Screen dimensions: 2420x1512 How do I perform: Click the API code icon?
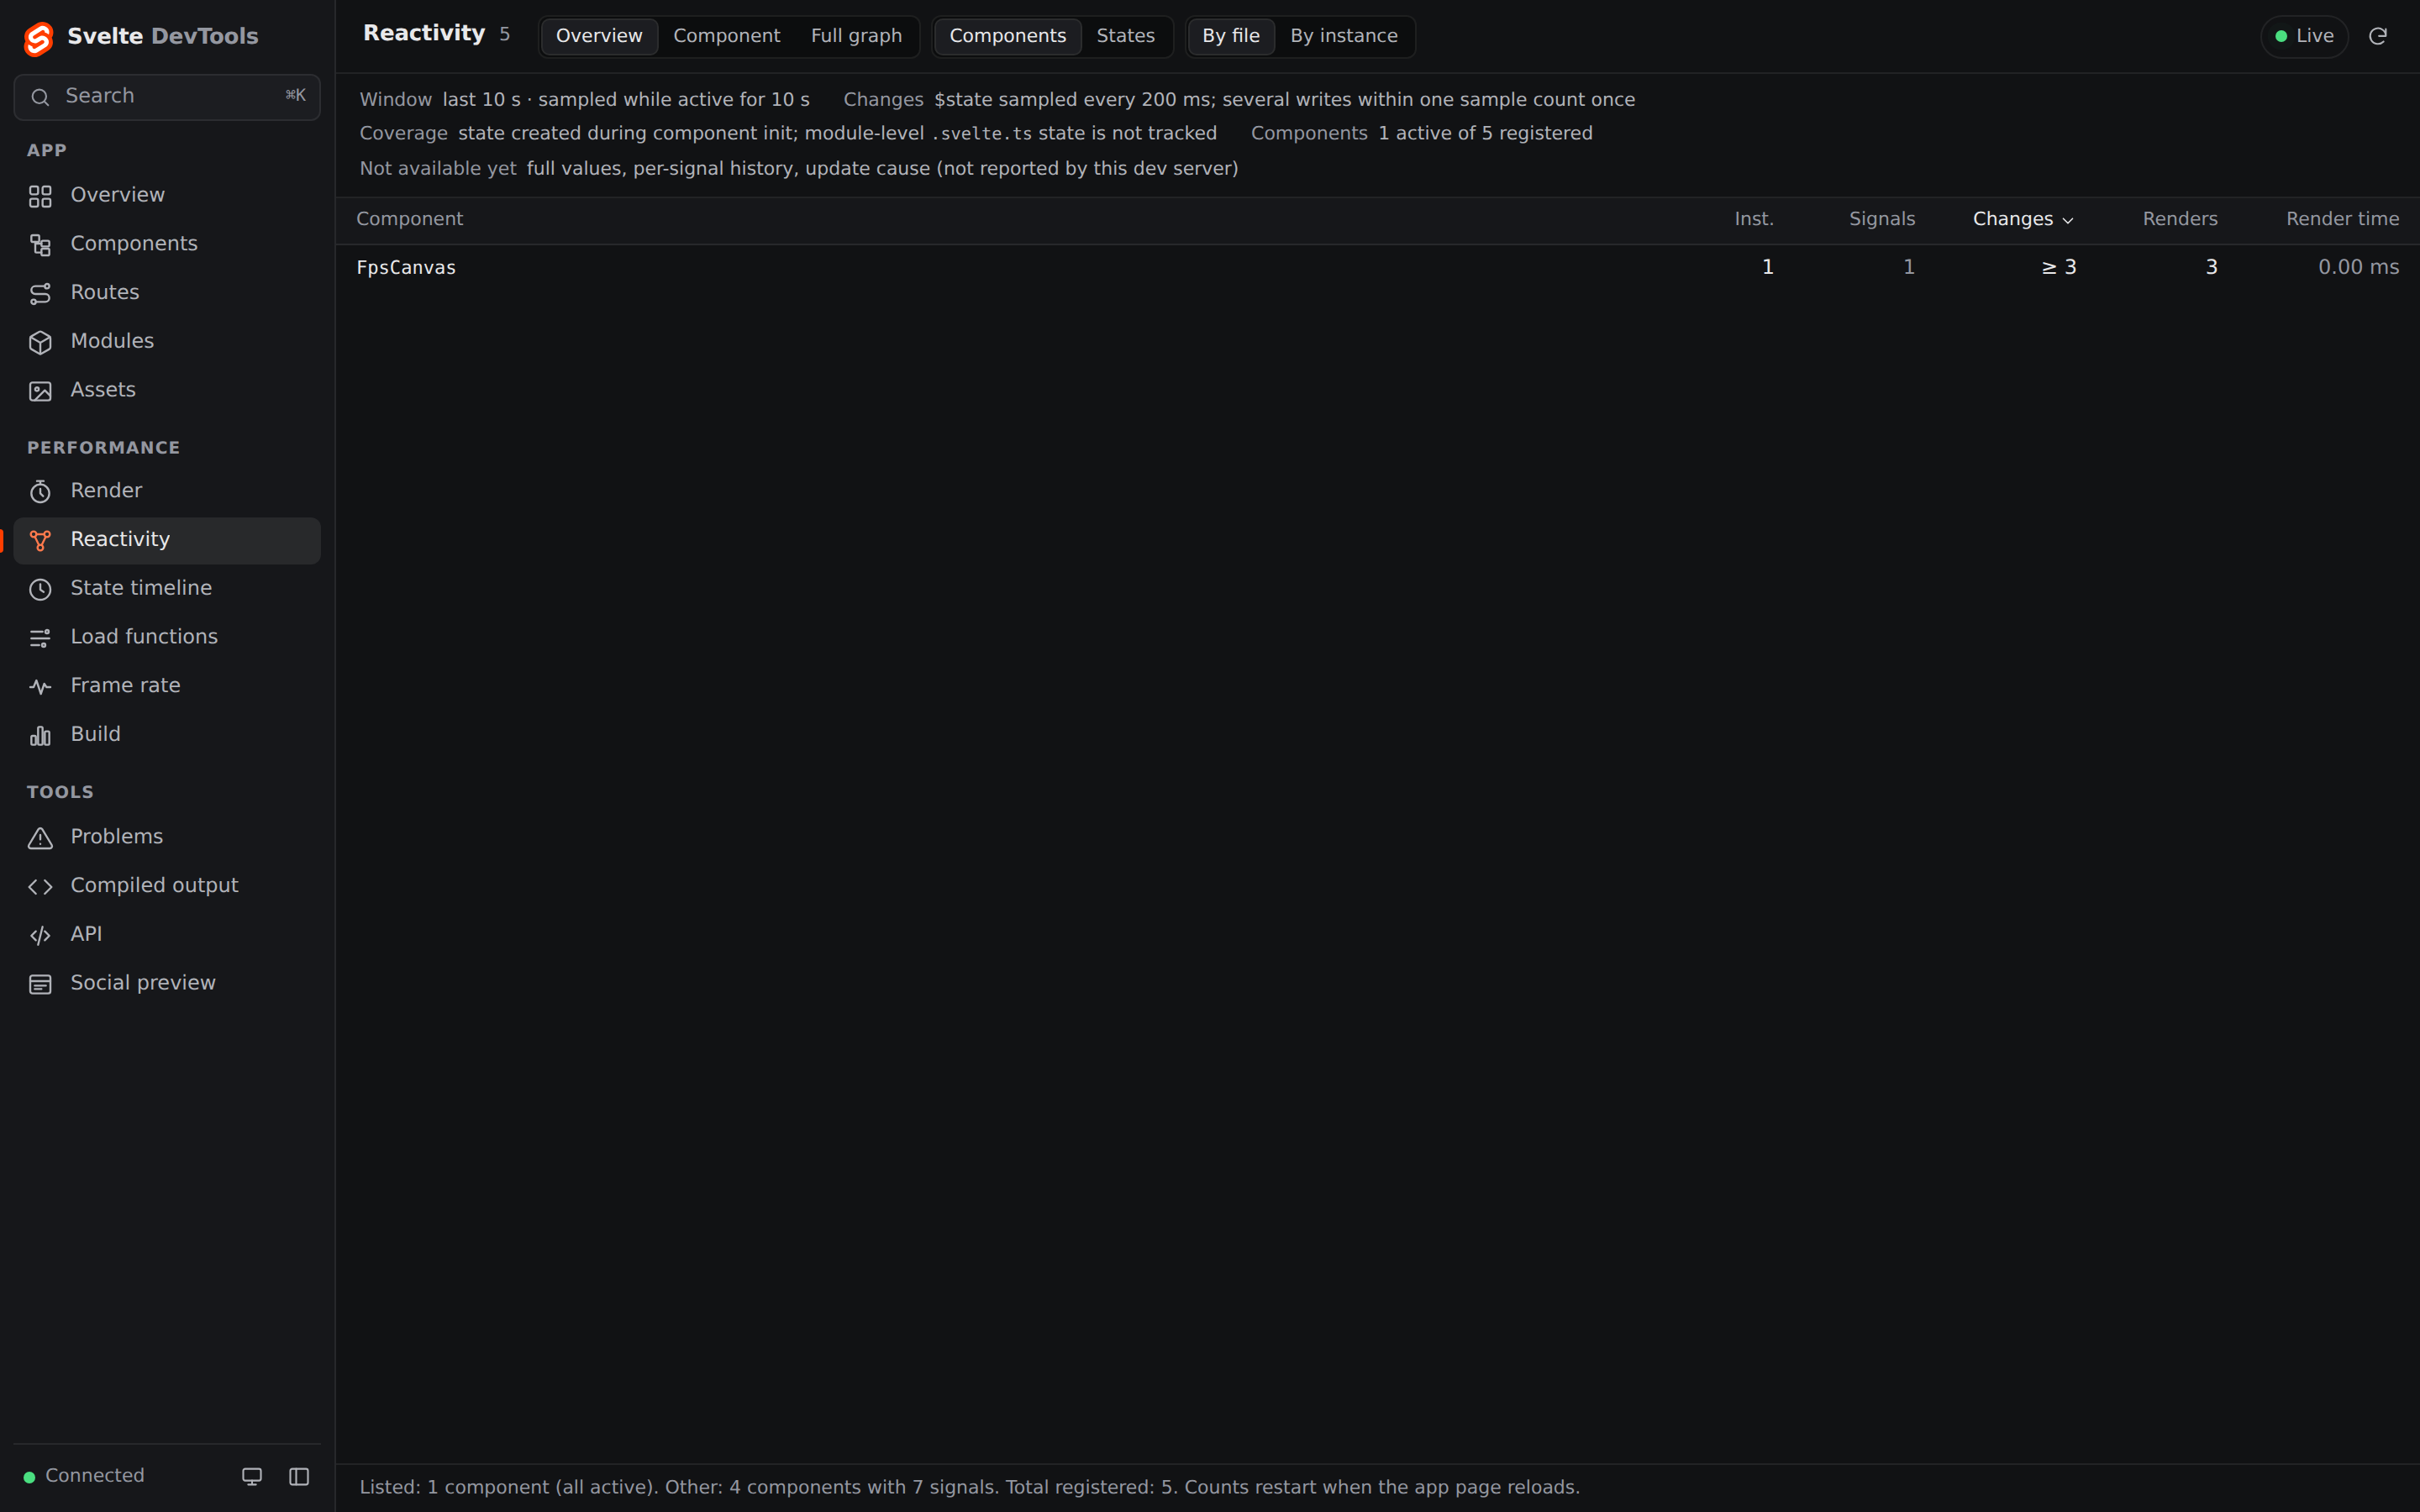point(40,935)
